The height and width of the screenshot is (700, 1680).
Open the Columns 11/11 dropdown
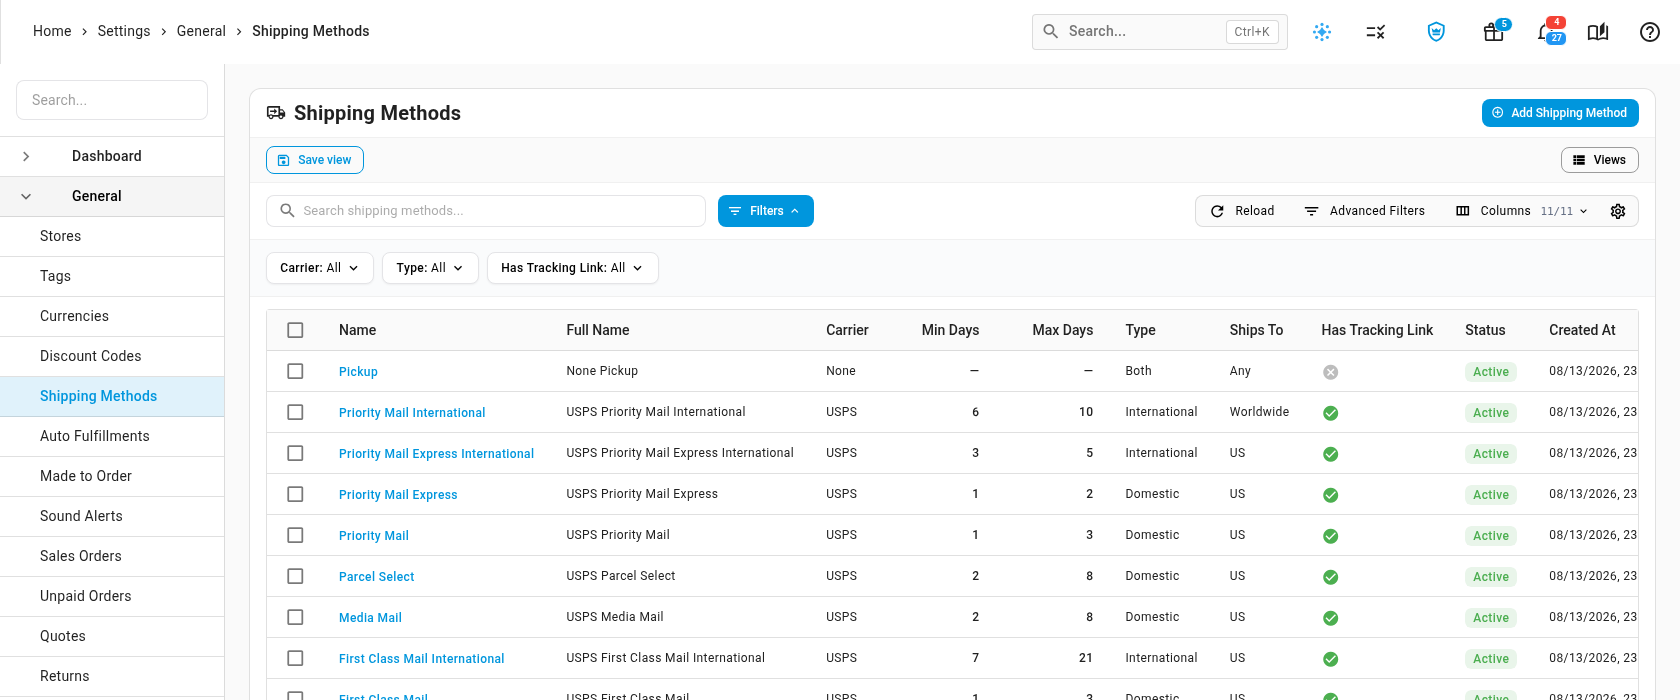click(1522, 211)
